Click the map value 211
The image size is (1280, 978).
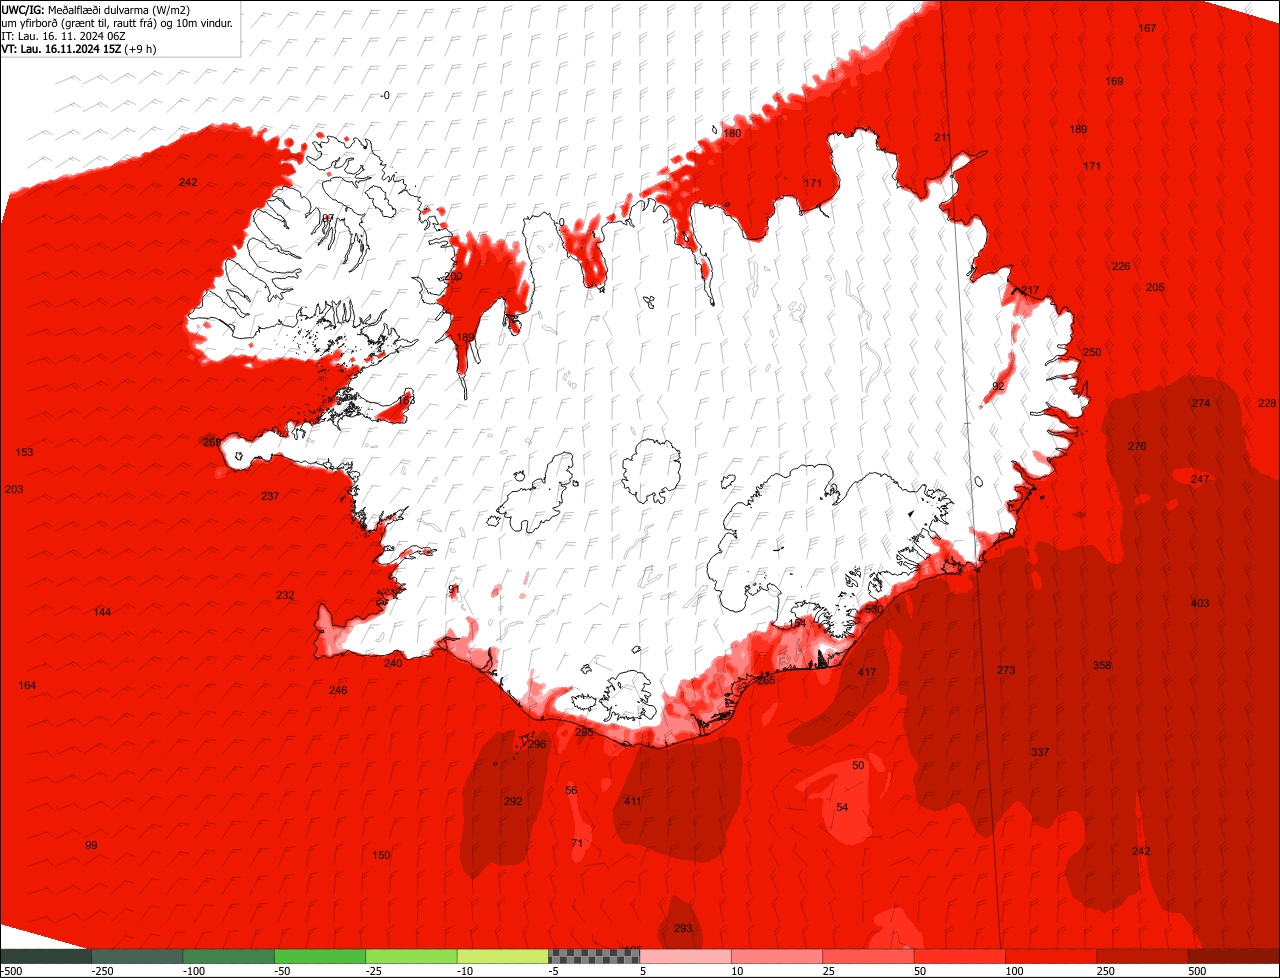(943, 137)
